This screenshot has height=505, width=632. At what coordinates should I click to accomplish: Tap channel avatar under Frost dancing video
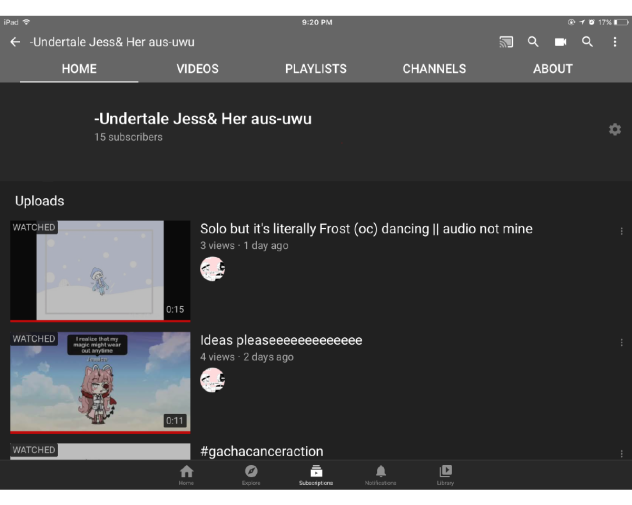coord(212,269)
